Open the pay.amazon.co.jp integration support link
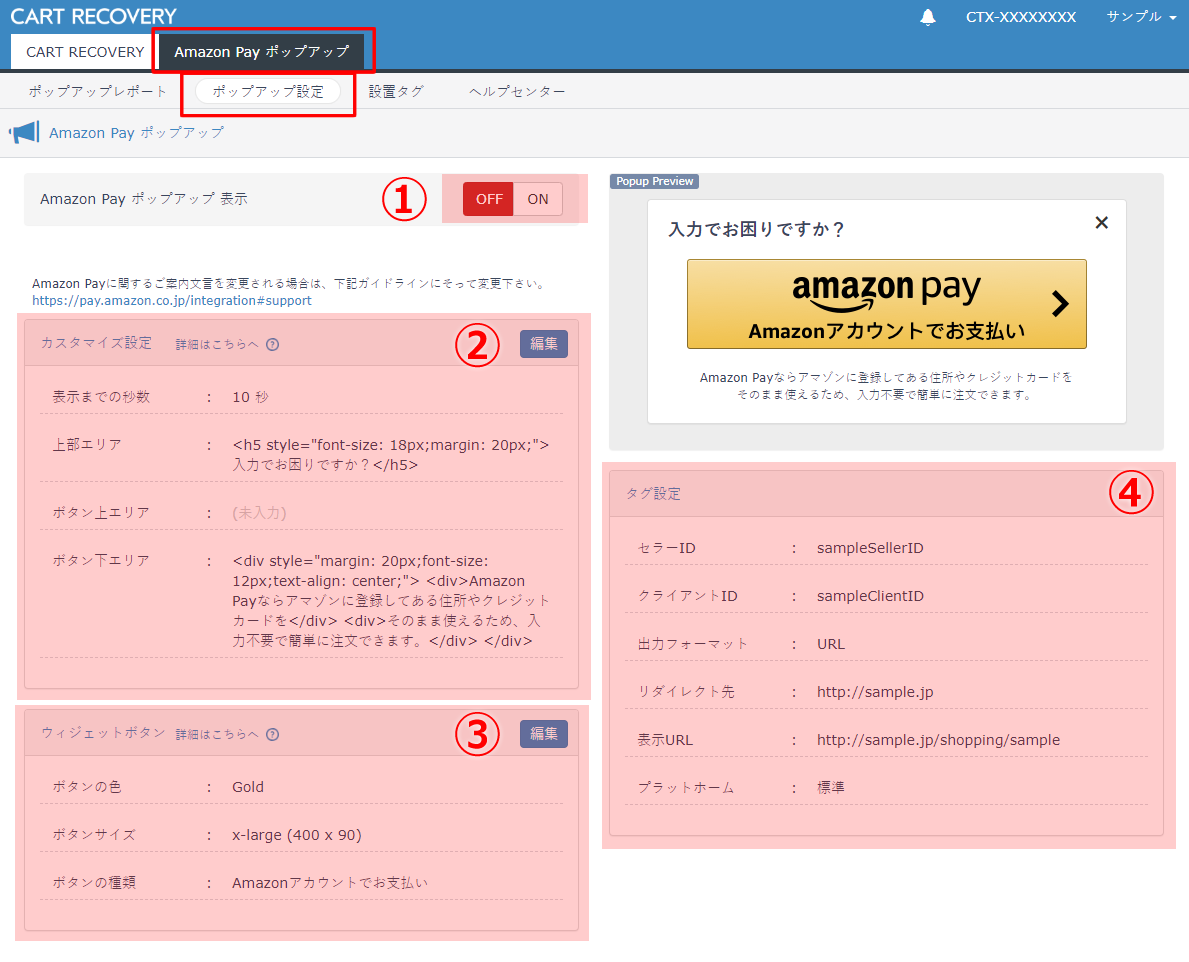1189x962 pixels. [171, 301]
